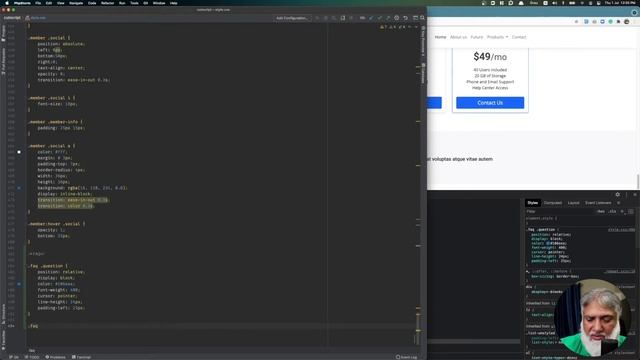Click the Git push arrow icon

tap(388, 18)
